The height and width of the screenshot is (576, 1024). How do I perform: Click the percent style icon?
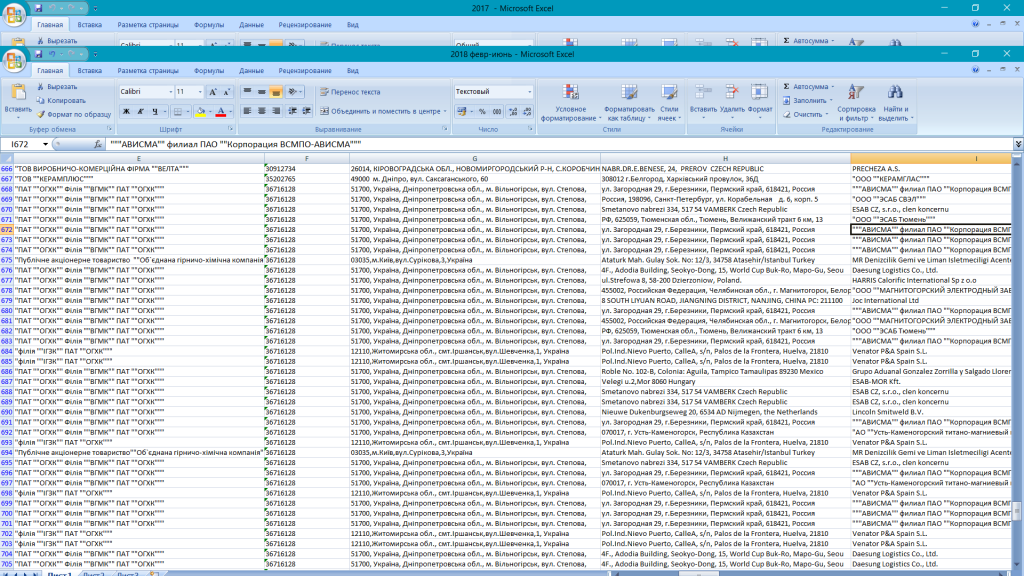tap(482, 111)
